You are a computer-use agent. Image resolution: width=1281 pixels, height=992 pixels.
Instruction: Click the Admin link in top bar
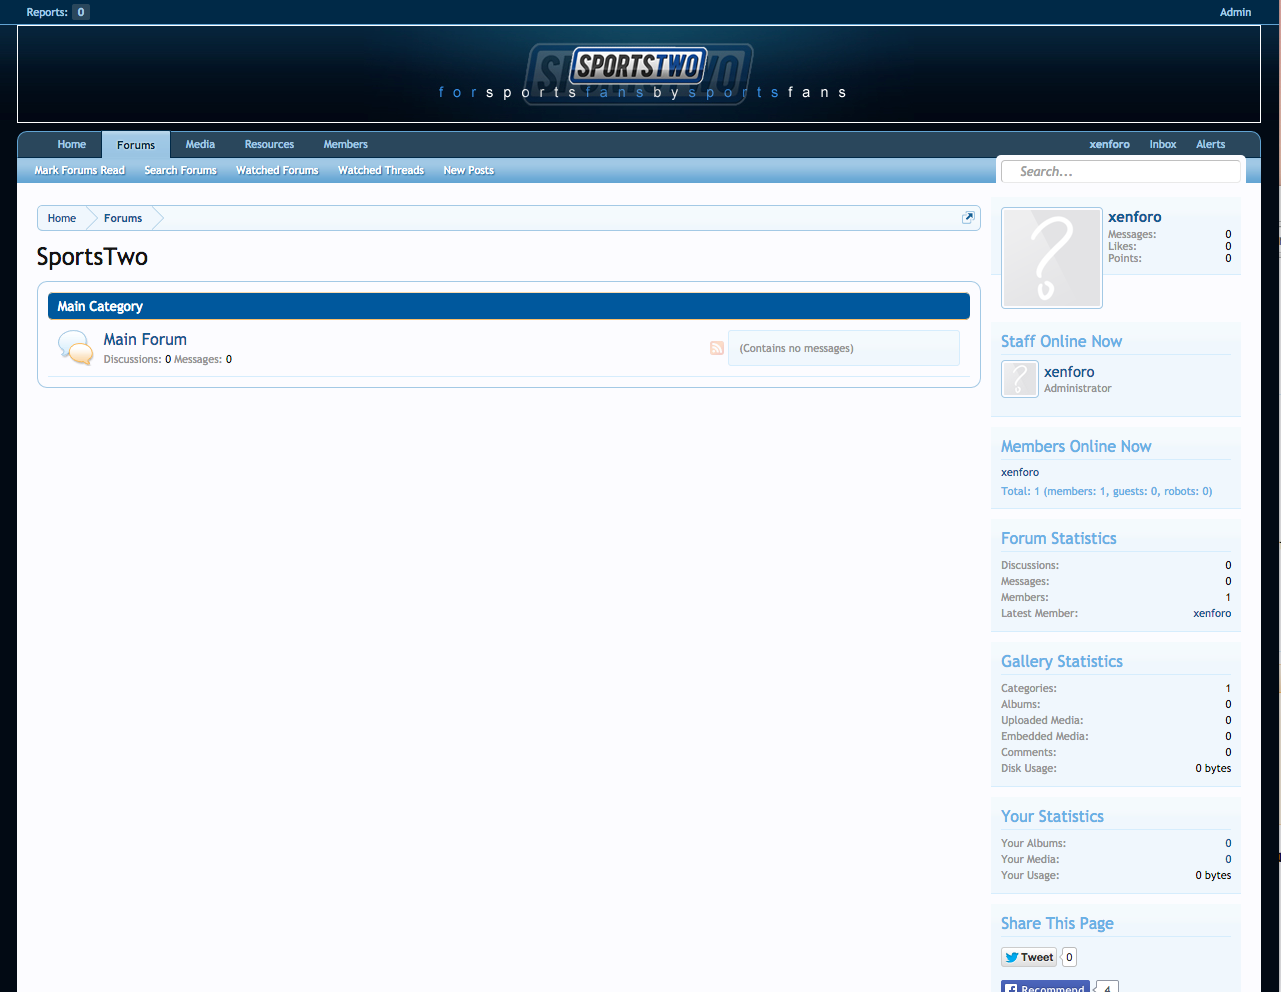coord(1235,12)
